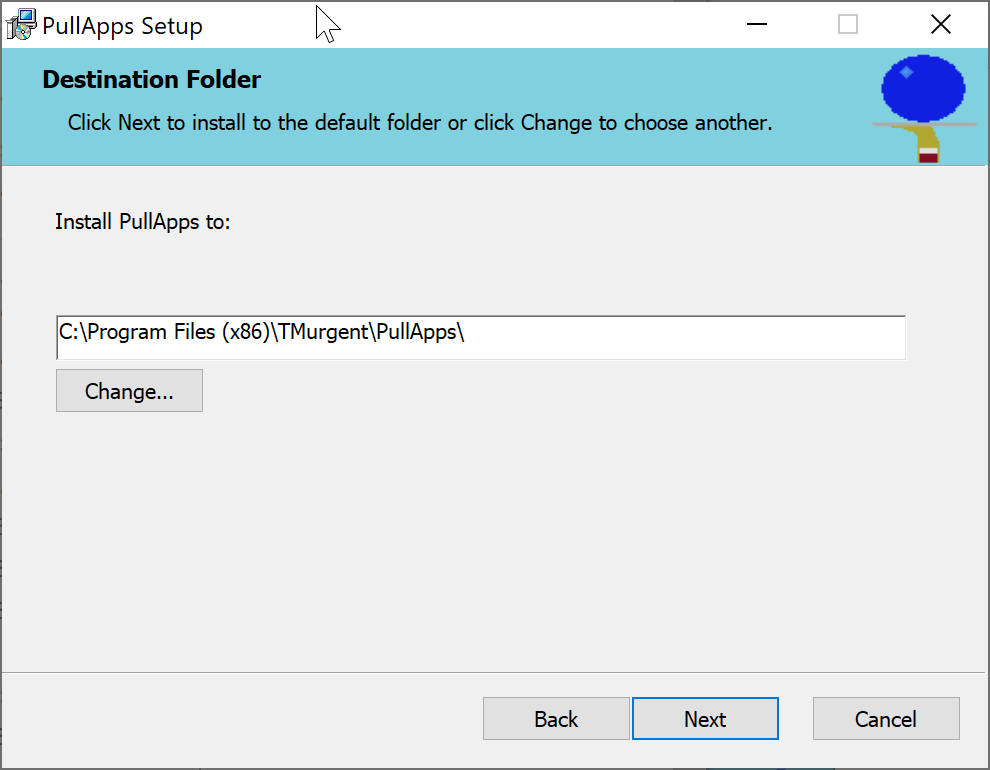Click the 'PullApps Setup' title bar text
The height and width of the screenshot is (770, 990).
coord(122,26)
